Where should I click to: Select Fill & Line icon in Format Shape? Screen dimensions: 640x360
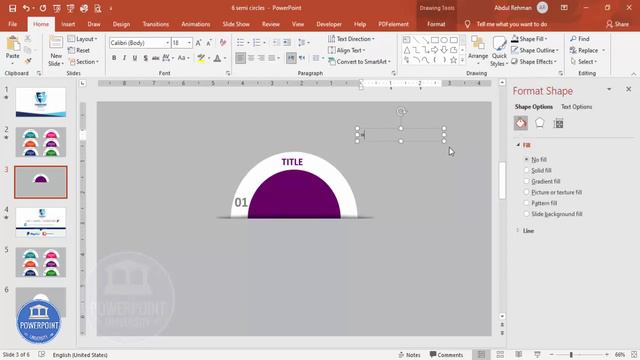tap(521, 123)
